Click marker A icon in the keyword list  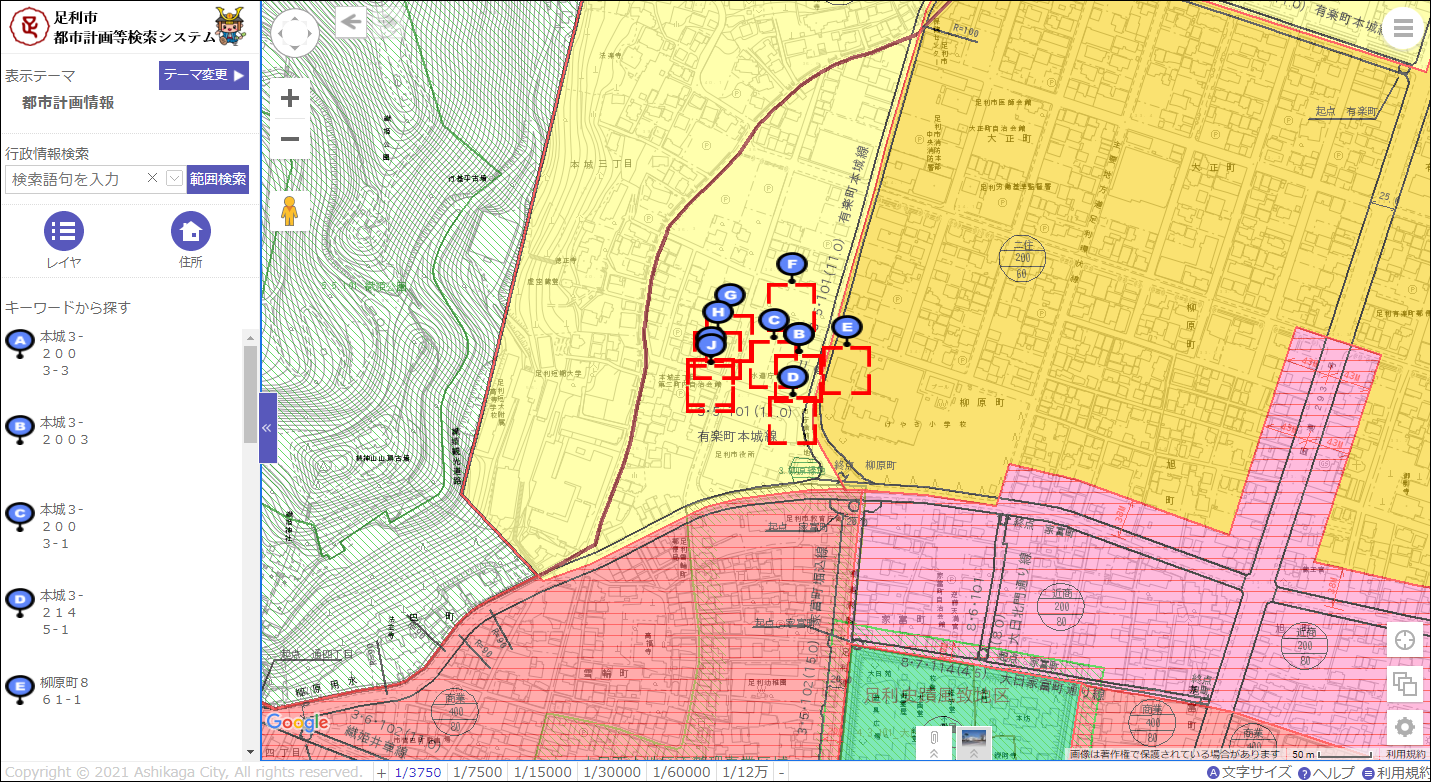[19, 343]
